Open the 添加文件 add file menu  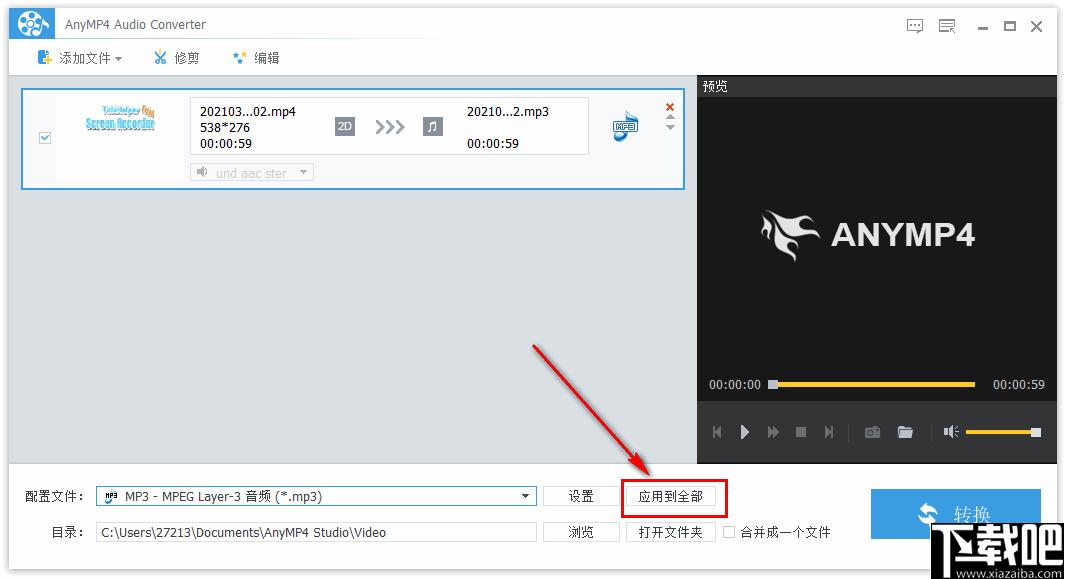80,58
